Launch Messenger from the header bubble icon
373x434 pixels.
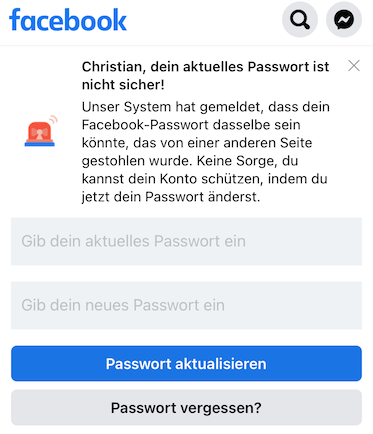pyautogui.click(x=344, y=20)
